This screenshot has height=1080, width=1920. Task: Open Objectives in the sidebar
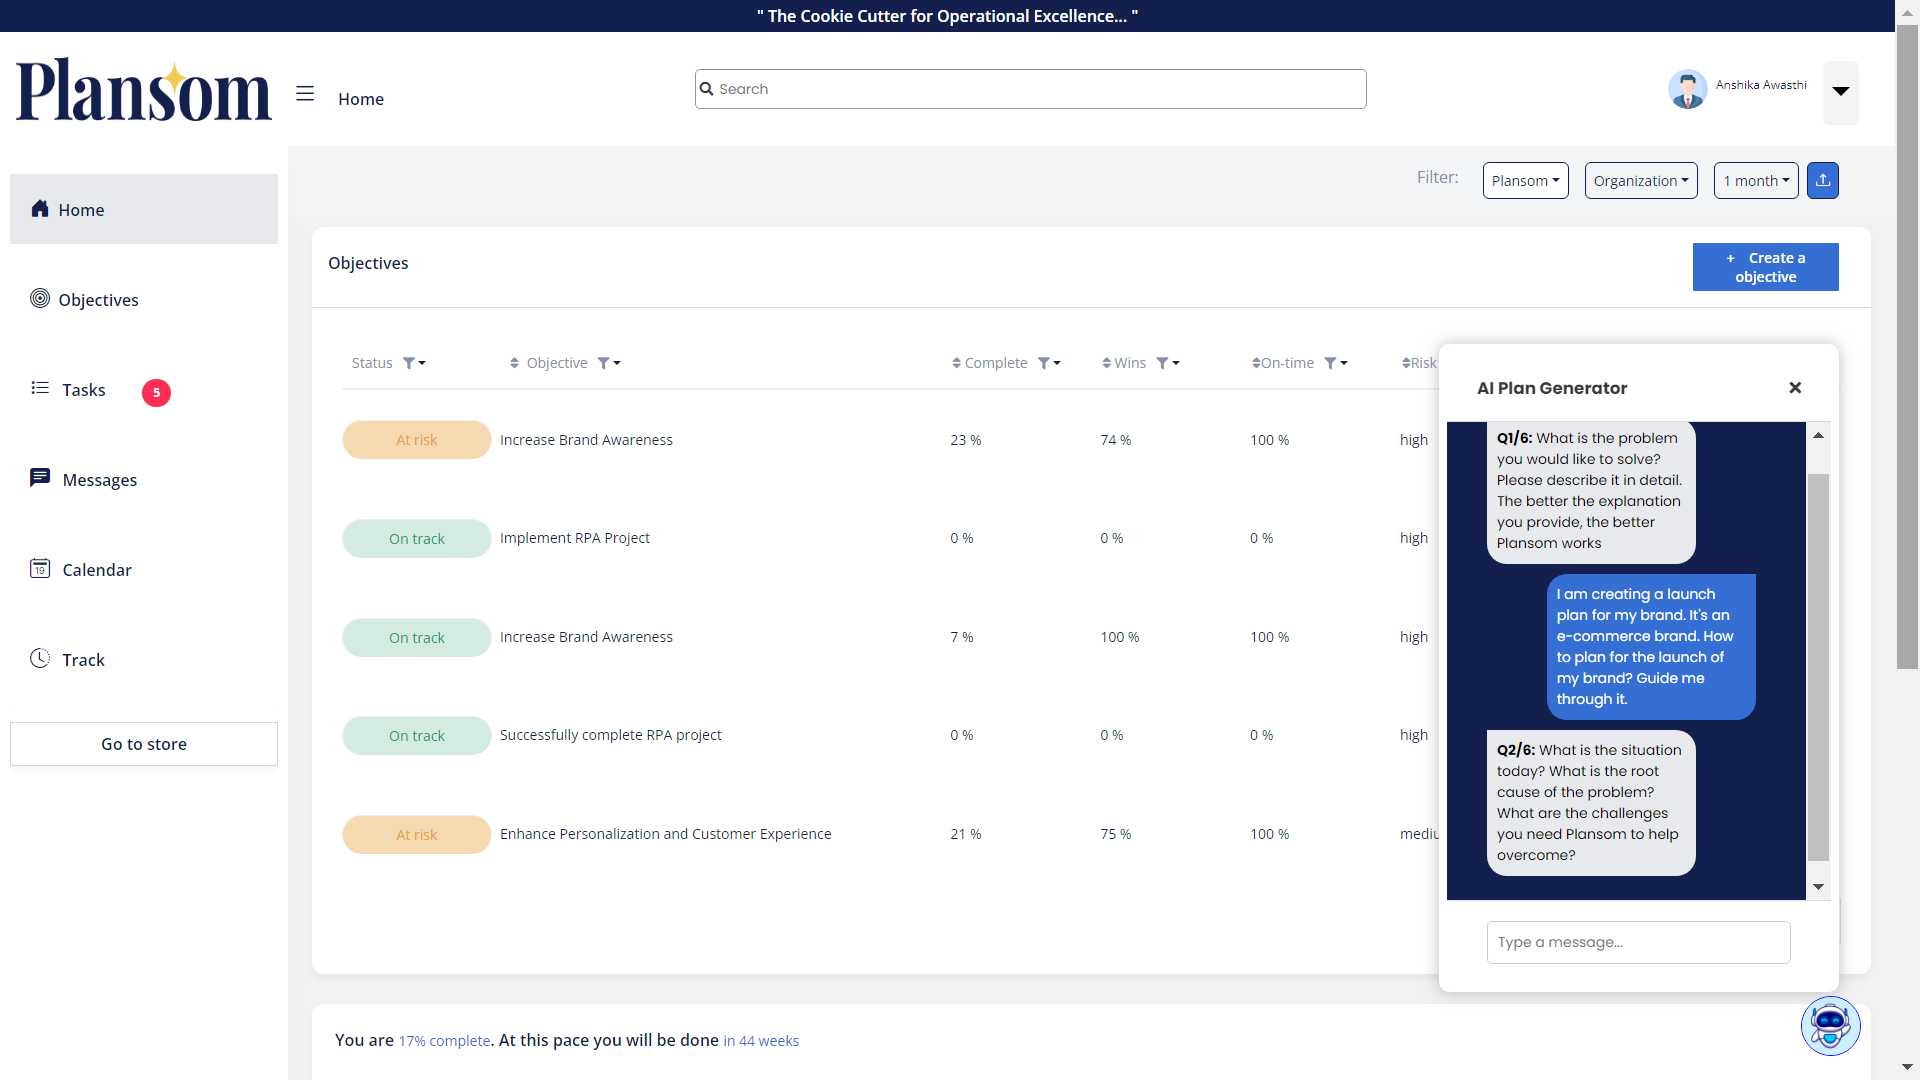click(98, 300)
